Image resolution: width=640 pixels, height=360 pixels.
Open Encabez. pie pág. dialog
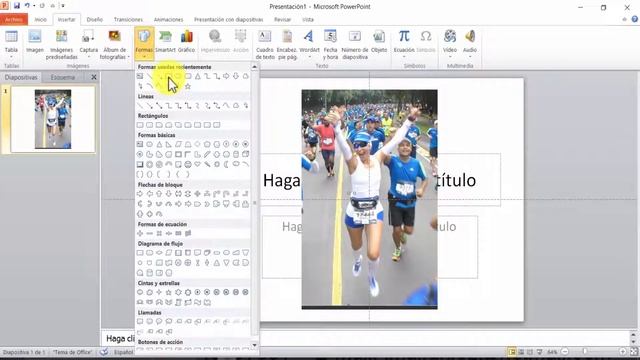click(287, 45)
